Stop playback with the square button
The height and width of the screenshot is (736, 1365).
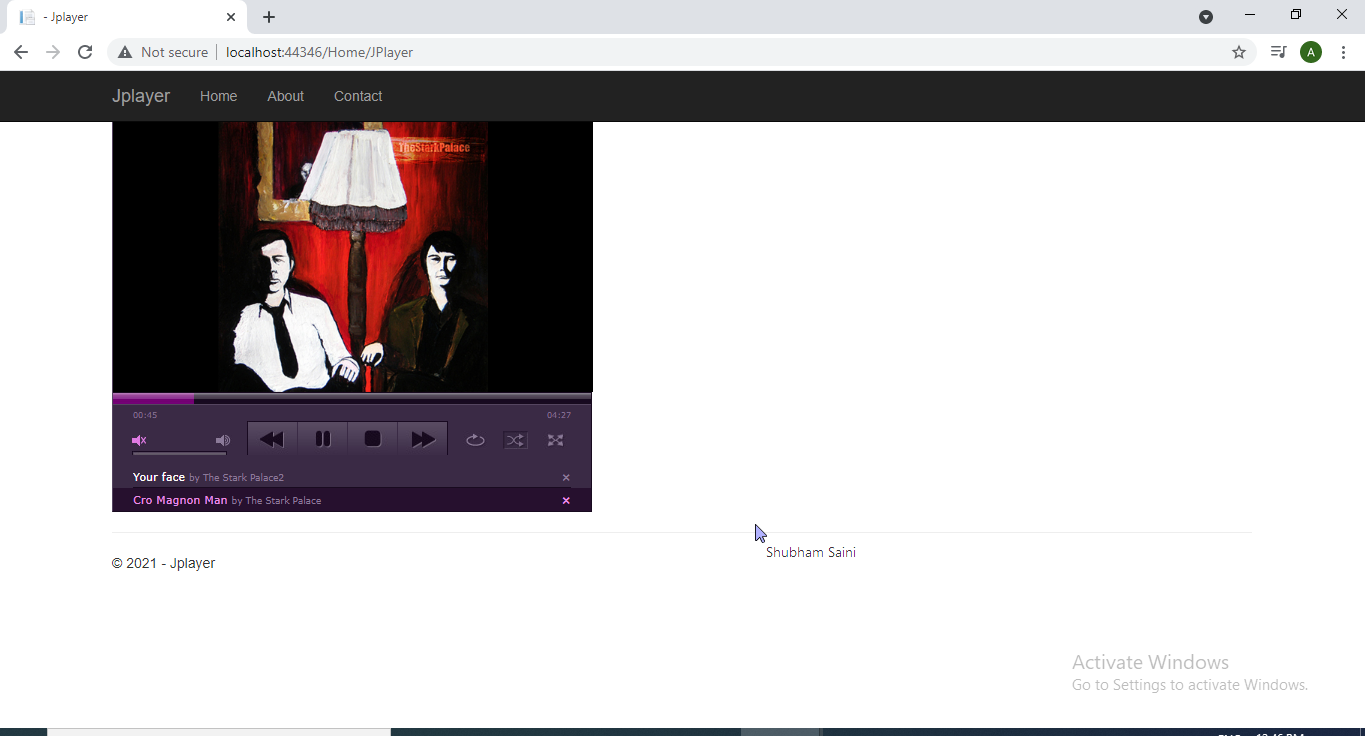373,439
